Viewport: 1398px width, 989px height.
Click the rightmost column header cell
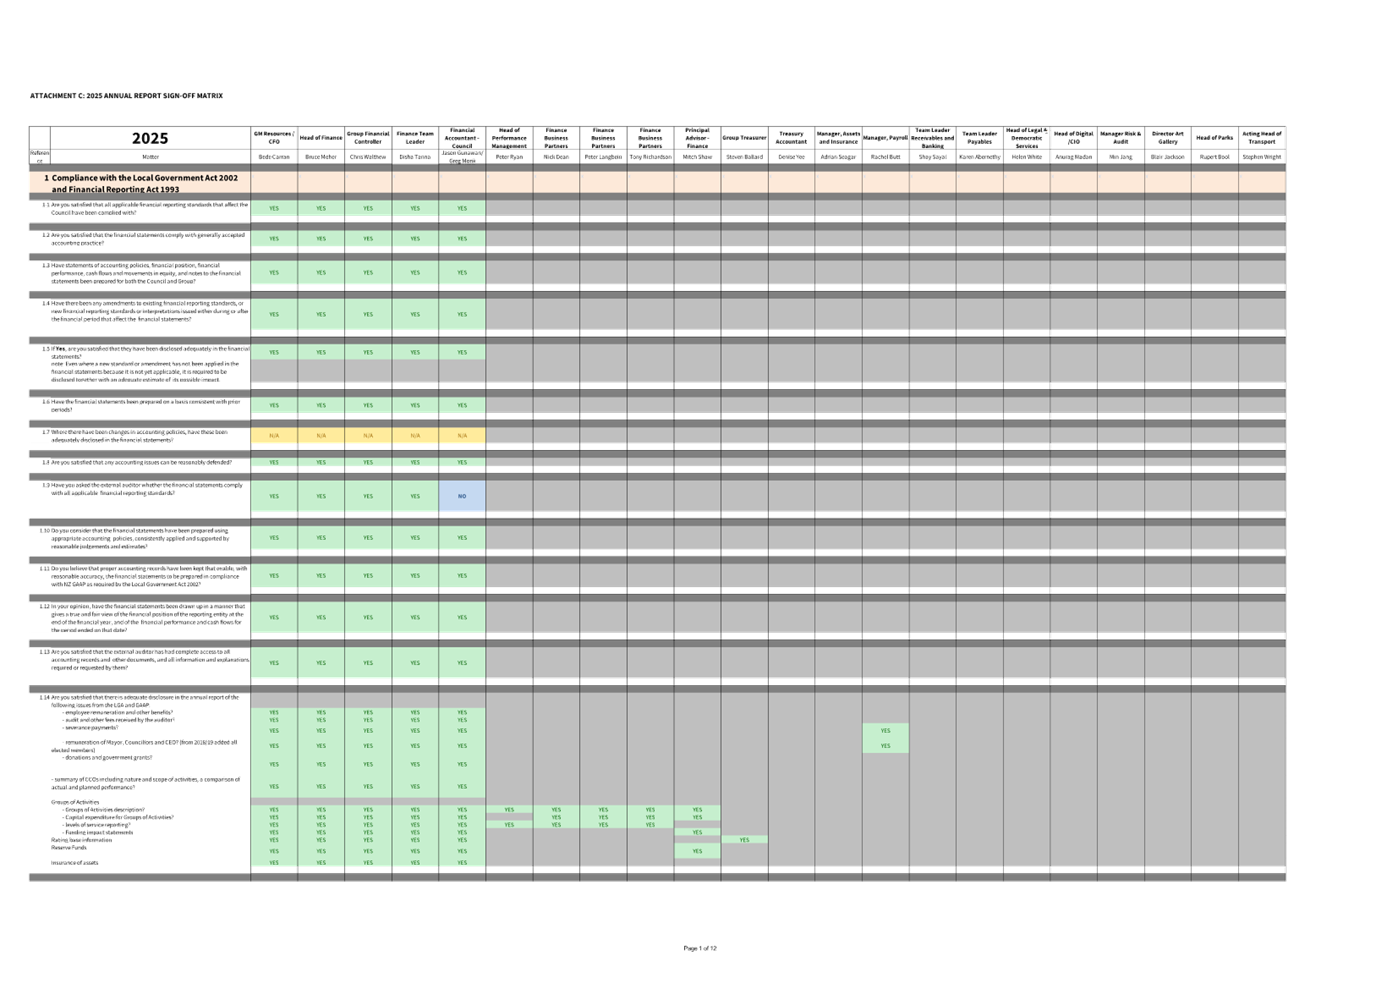click(x=1262, y=138)
